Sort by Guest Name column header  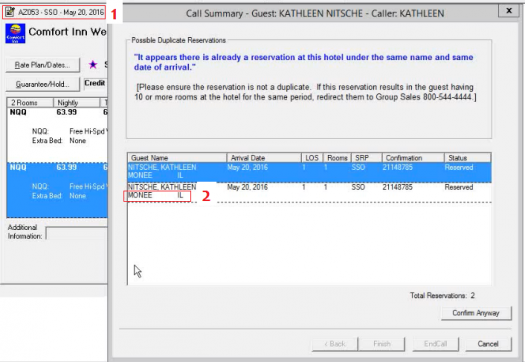pyautogui.click(x=177, y=158)
